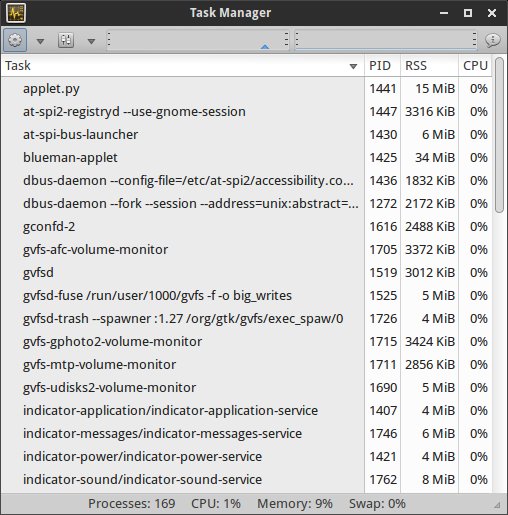The image size is (508, 515).
Task: Select the gvfs-afc-volume-monitor process
Action: coord(247,250)
